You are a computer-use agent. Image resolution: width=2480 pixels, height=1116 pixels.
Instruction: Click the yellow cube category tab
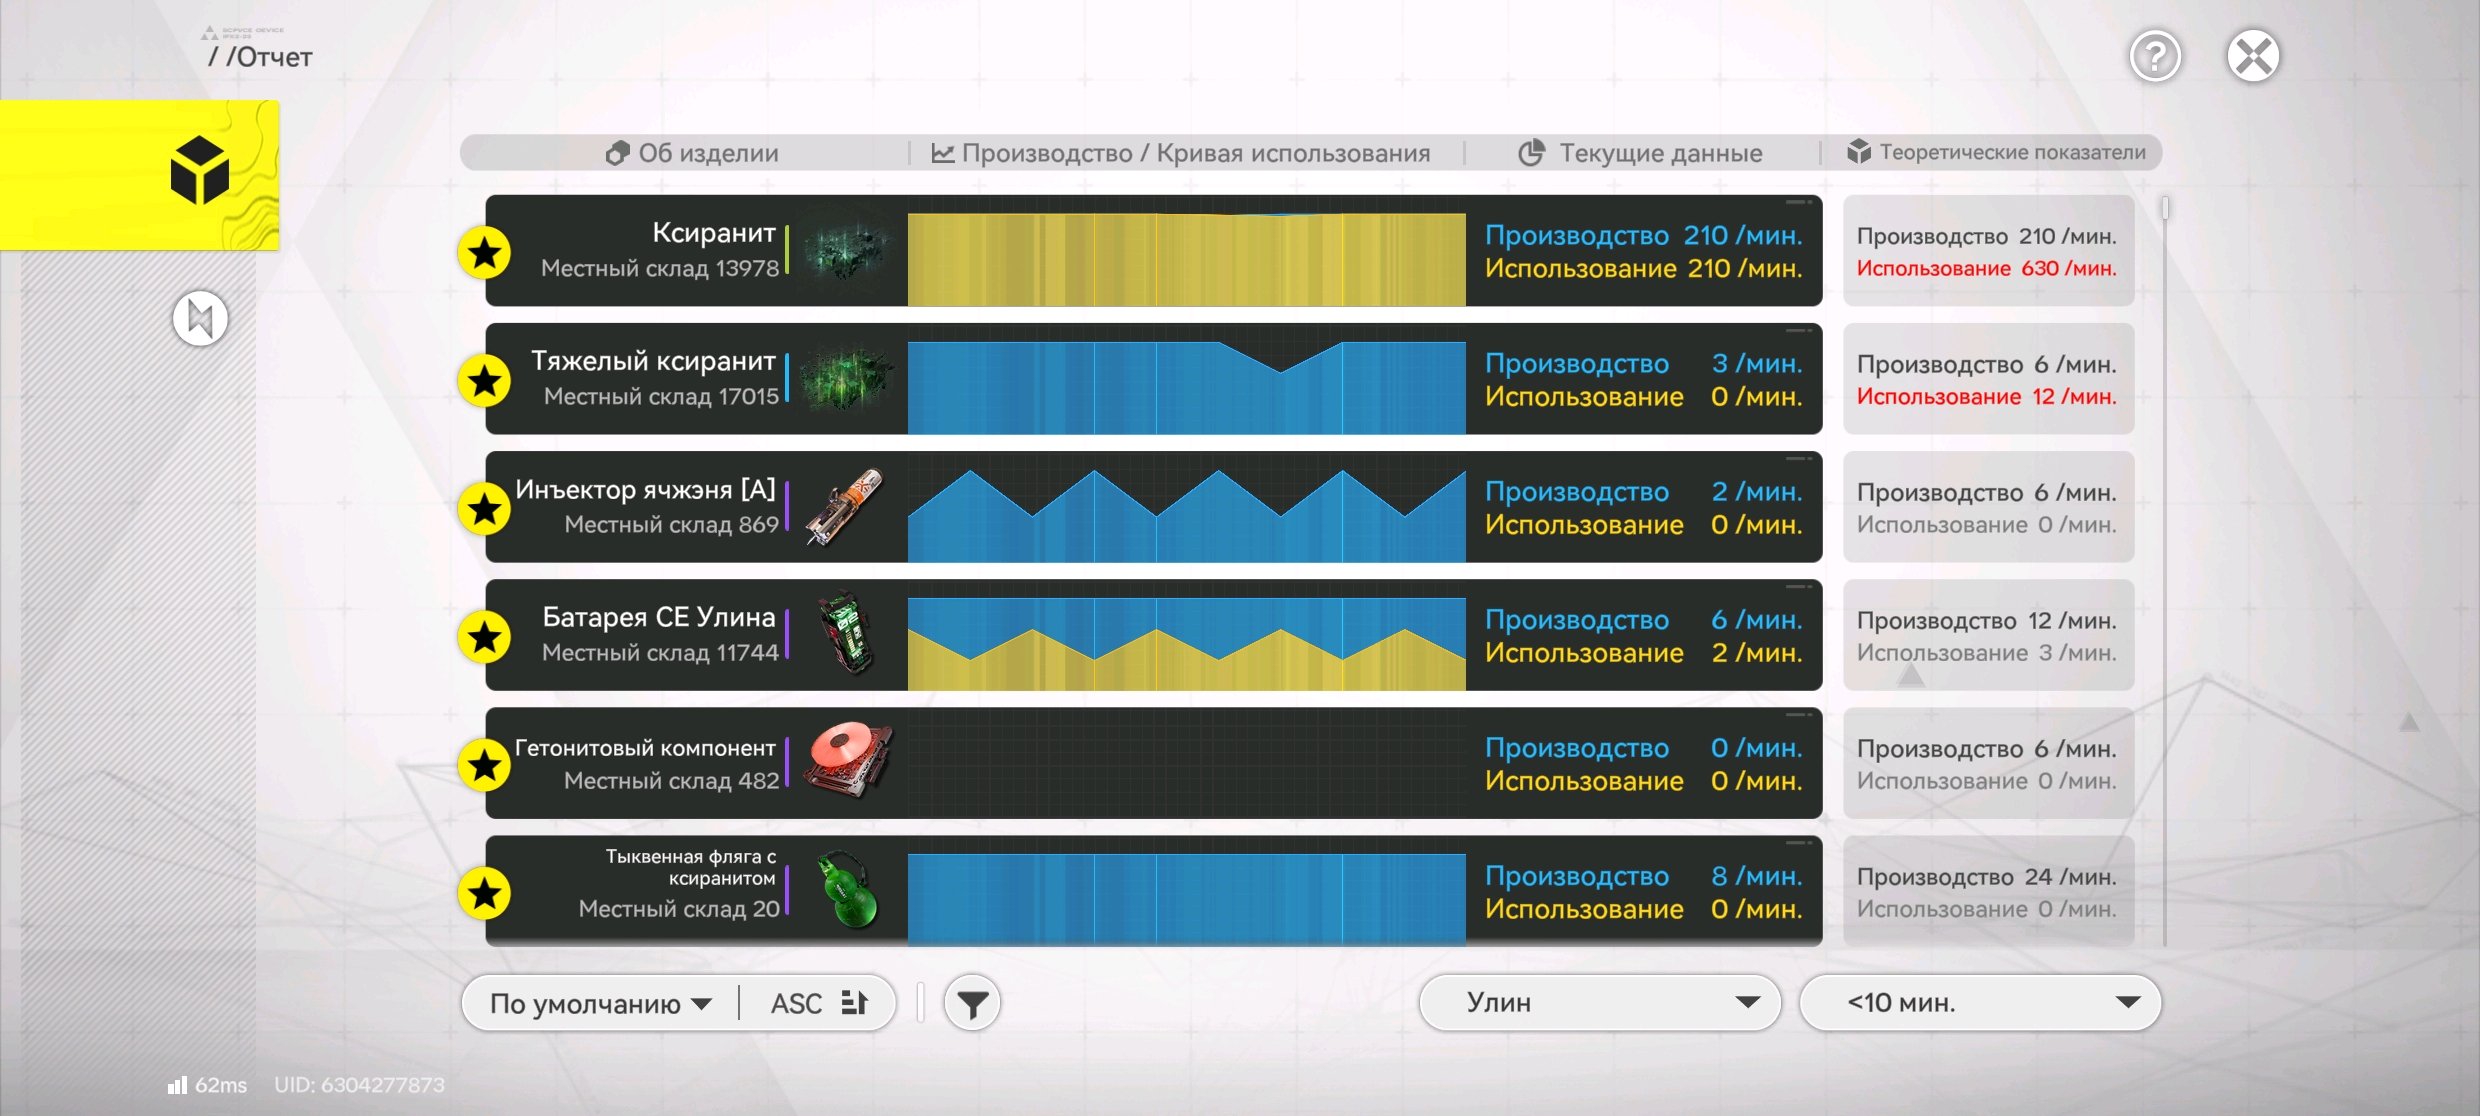(x=139, y=175)
